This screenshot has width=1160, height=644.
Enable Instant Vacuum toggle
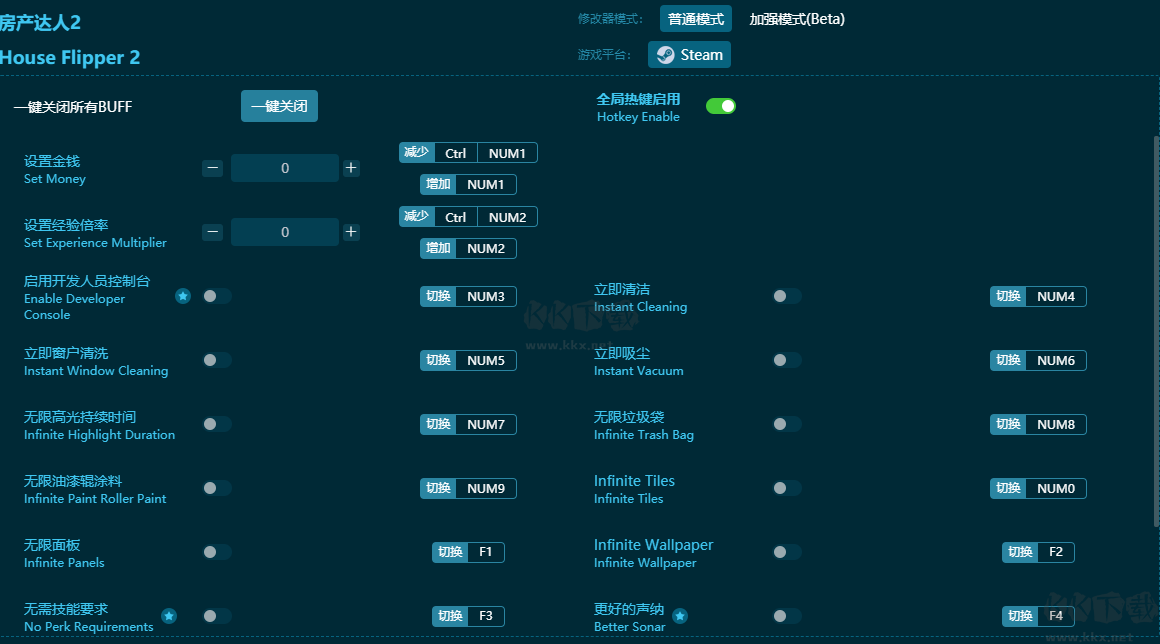tap(786, 360)
